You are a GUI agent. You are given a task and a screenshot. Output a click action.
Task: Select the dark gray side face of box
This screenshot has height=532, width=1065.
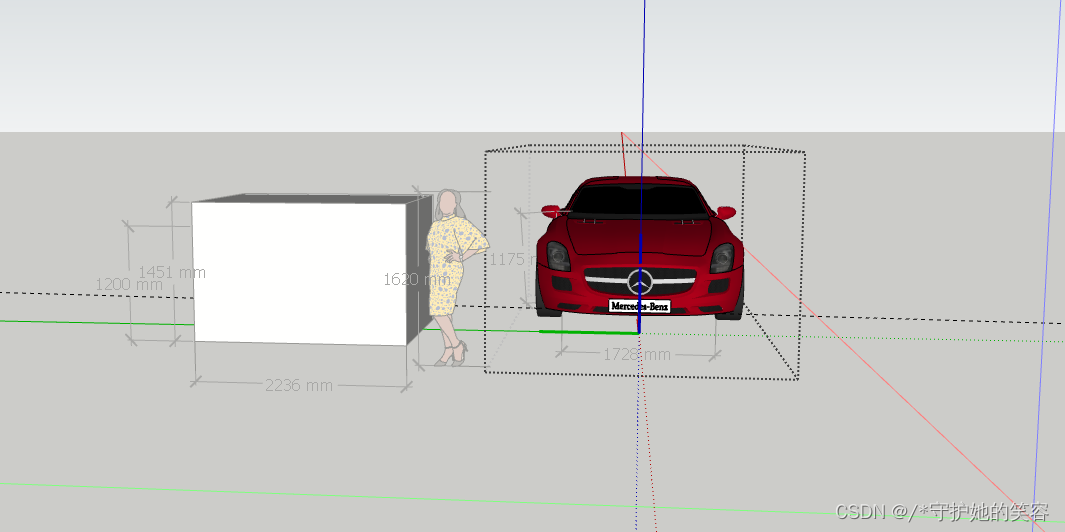tap(419, 269)
